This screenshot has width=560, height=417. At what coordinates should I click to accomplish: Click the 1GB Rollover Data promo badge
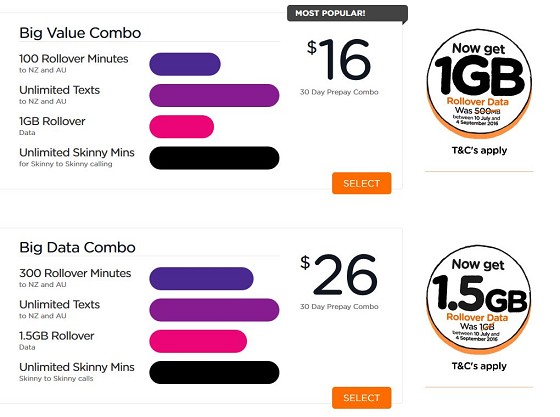coord(479,84)
